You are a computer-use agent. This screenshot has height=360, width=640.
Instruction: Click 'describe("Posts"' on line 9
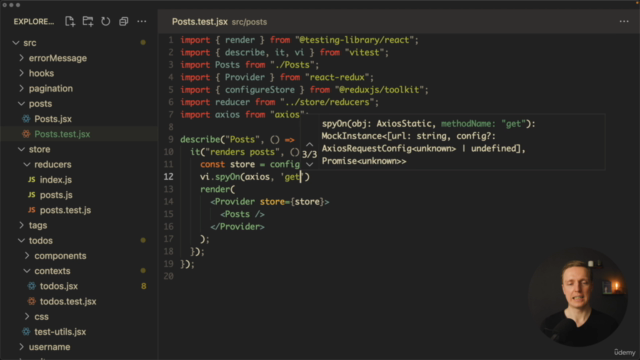pyautogui.click(x=220, y=140)
